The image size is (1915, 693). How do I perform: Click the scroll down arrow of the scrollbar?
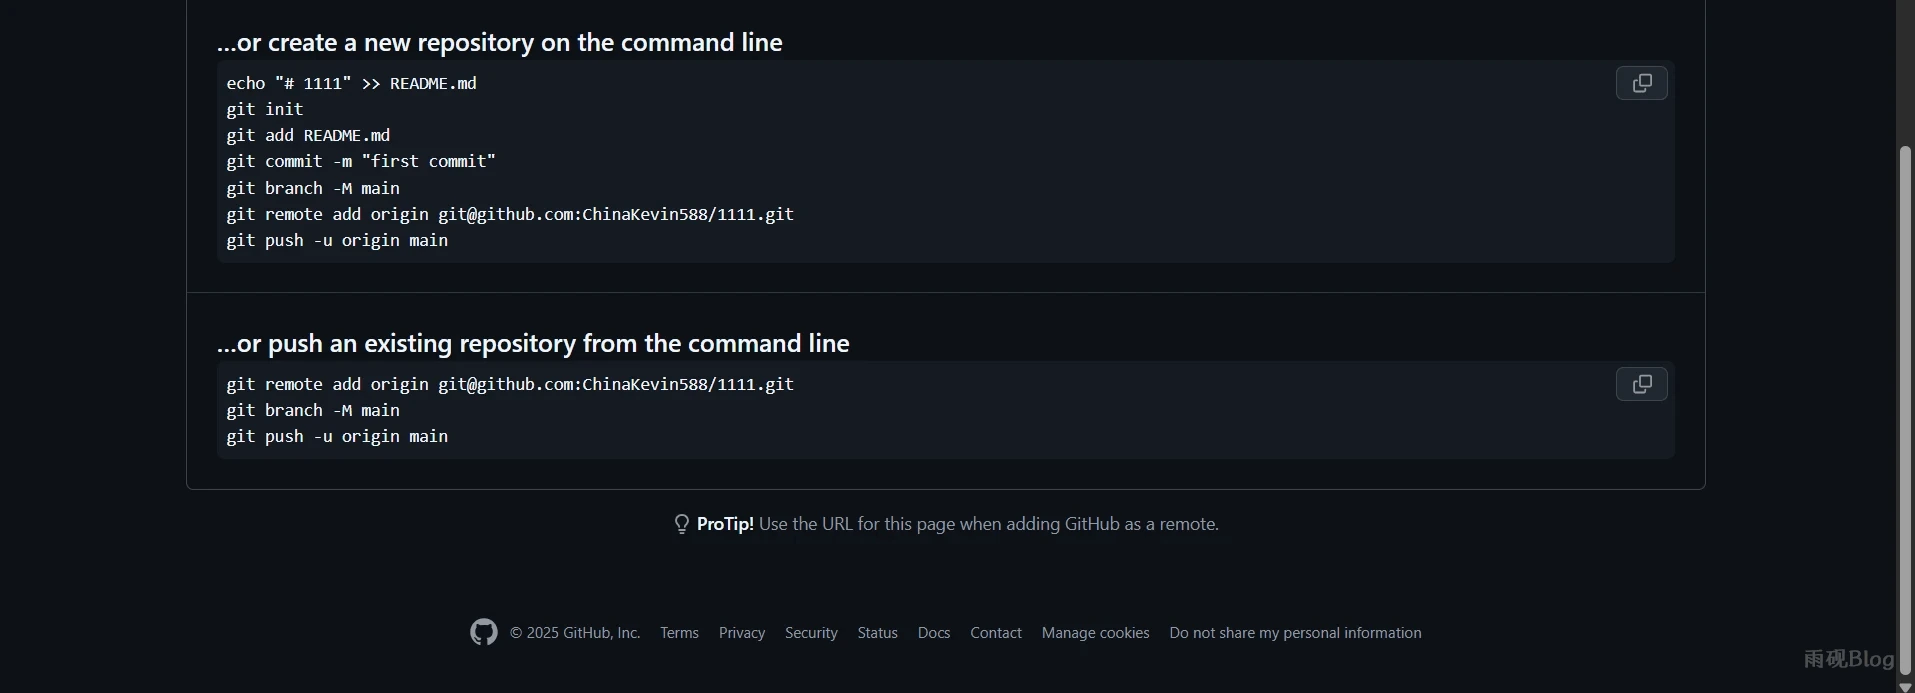[x=1905, y=686]
